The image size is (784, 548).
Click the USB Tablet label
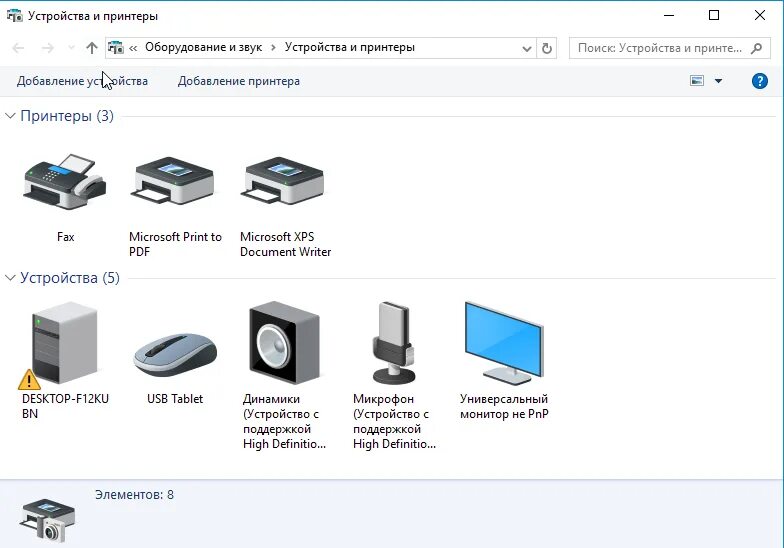point(175,399)
